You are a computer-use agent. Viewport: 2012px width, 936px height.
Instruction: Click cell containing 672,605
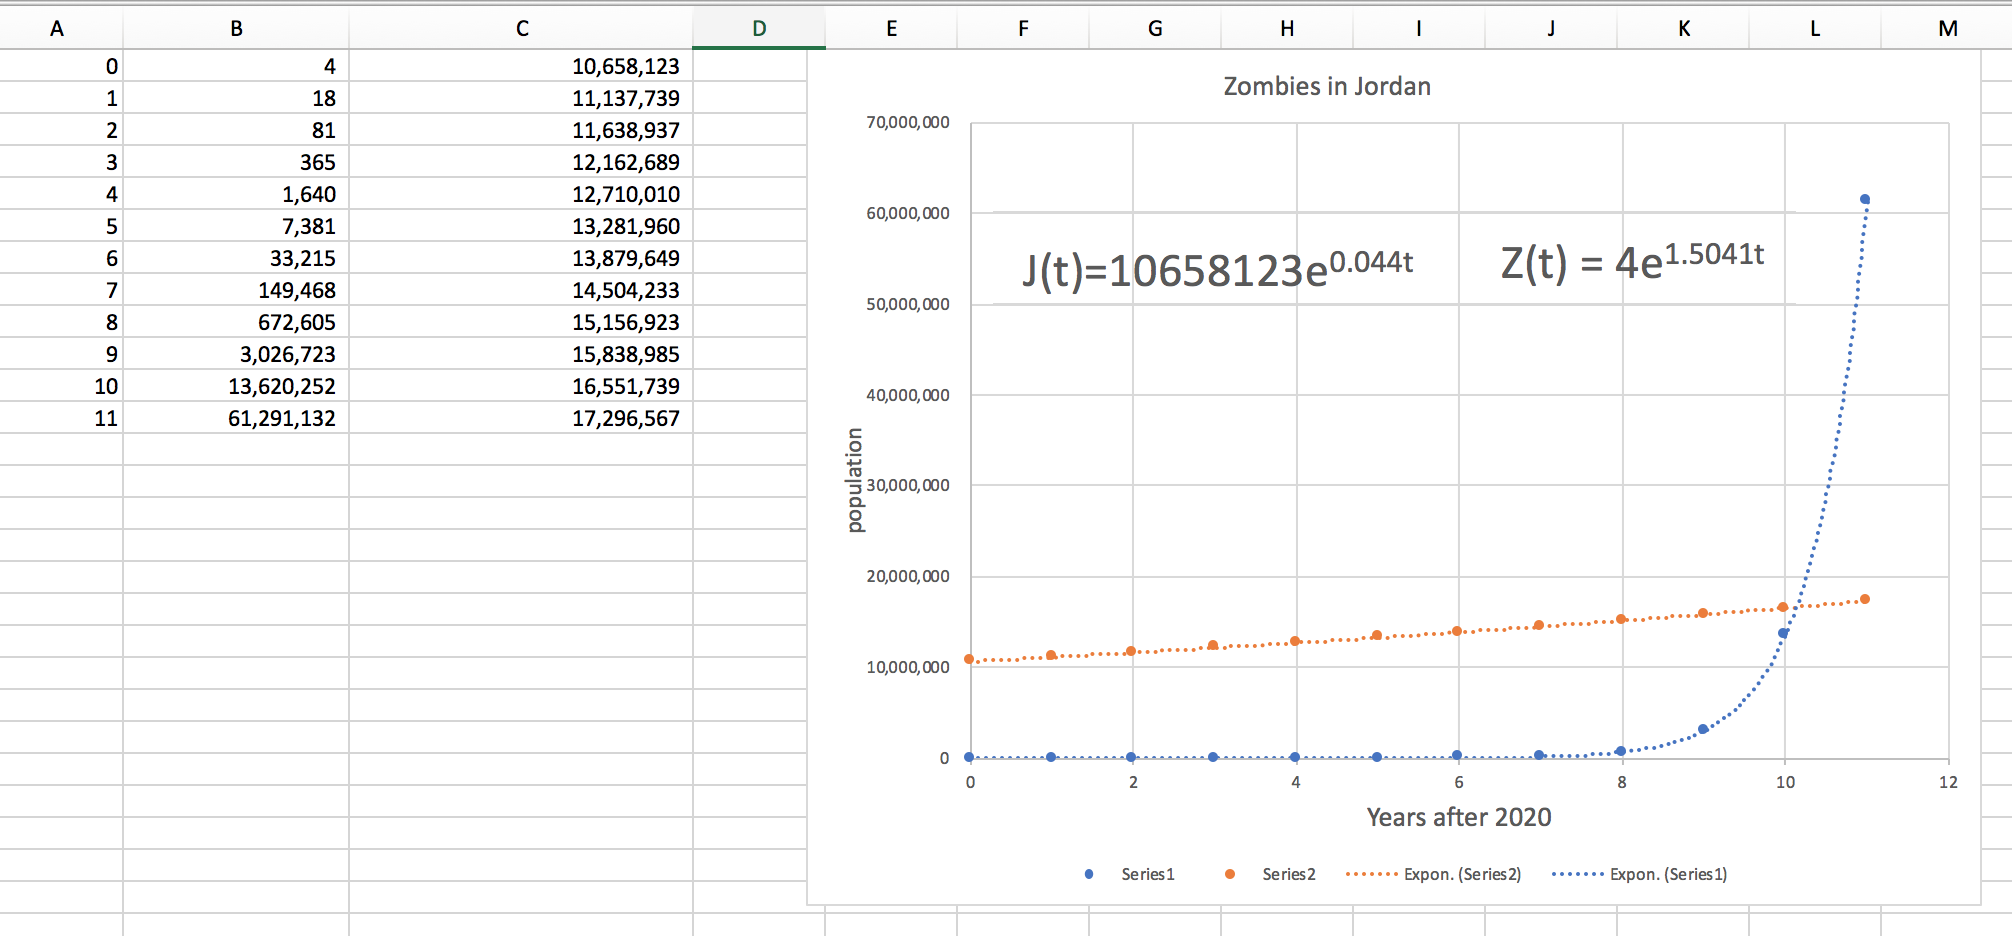236,322
